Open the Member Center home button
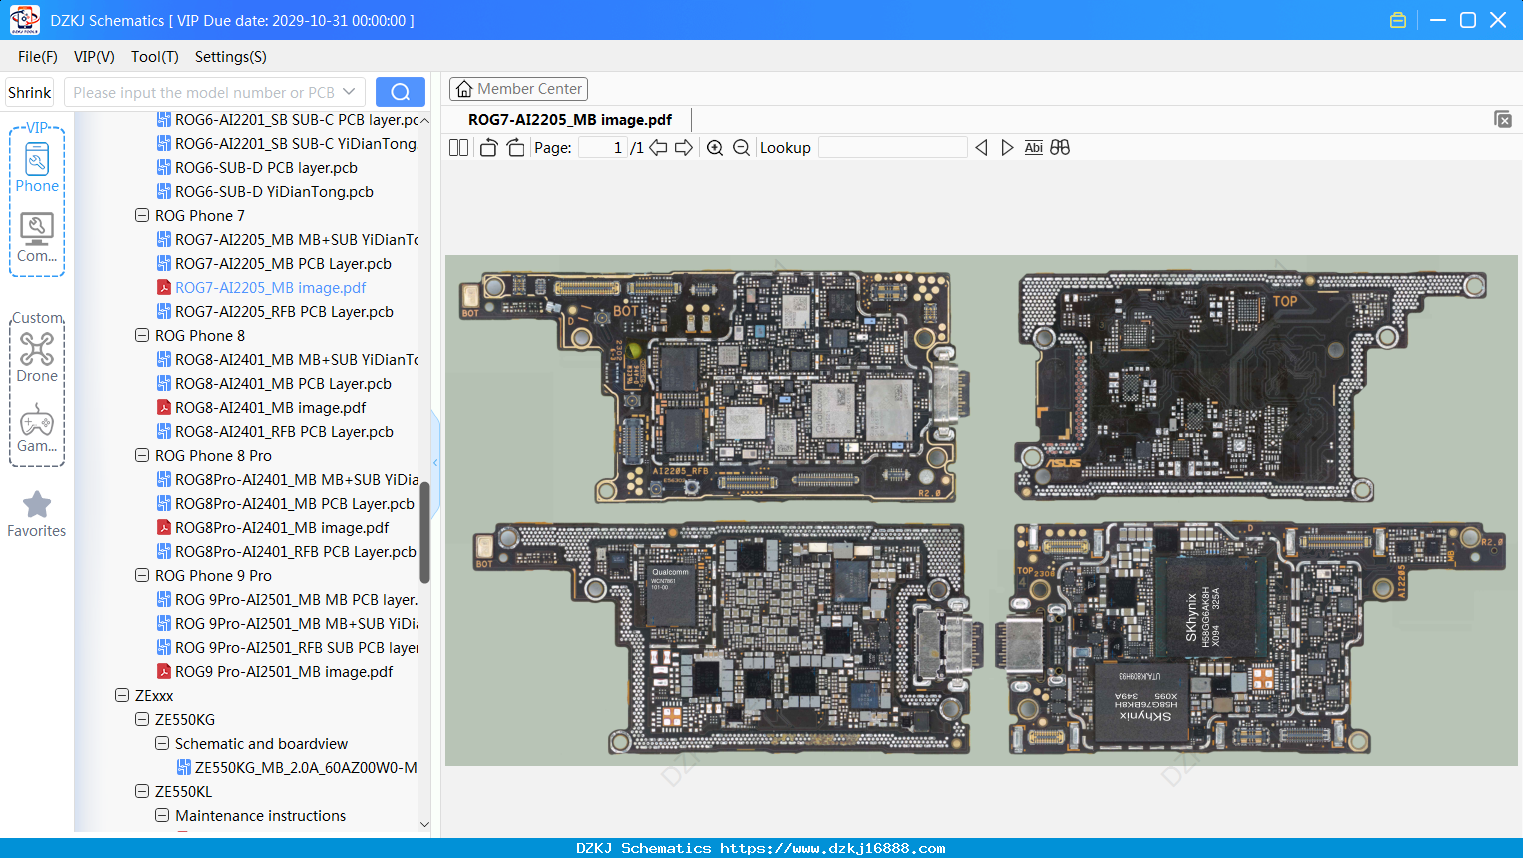Viewport: 1523px width, 858px height. click(x=518, y=89)
